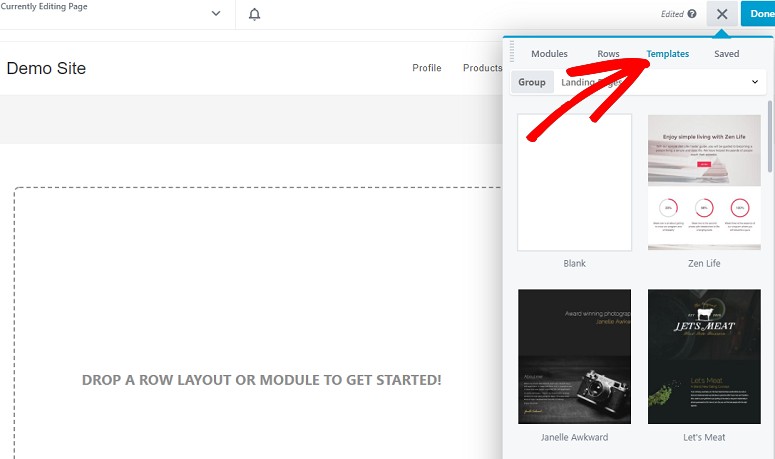Click the templates panel scrollbar

tap(770, 137)
